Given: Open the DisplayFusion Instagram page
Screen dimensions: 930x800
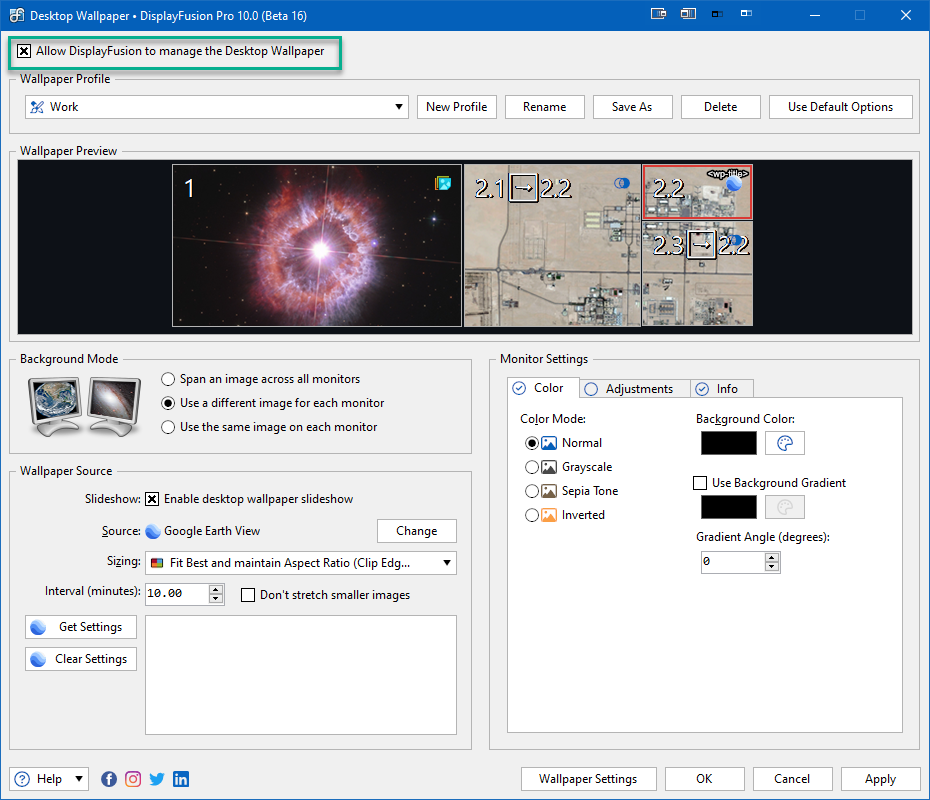Looking at the screenshot, I should 133,779.
